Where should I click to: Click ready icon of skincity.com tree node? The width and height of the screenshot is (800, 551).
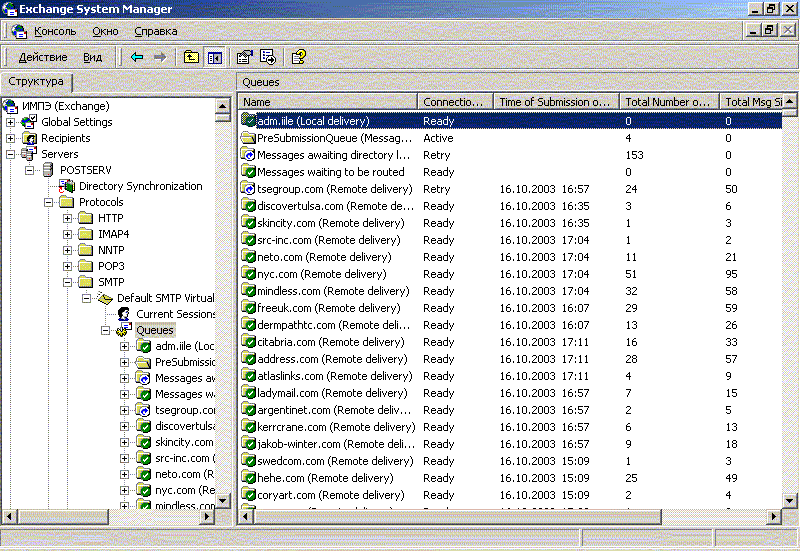tap(143, 442)
